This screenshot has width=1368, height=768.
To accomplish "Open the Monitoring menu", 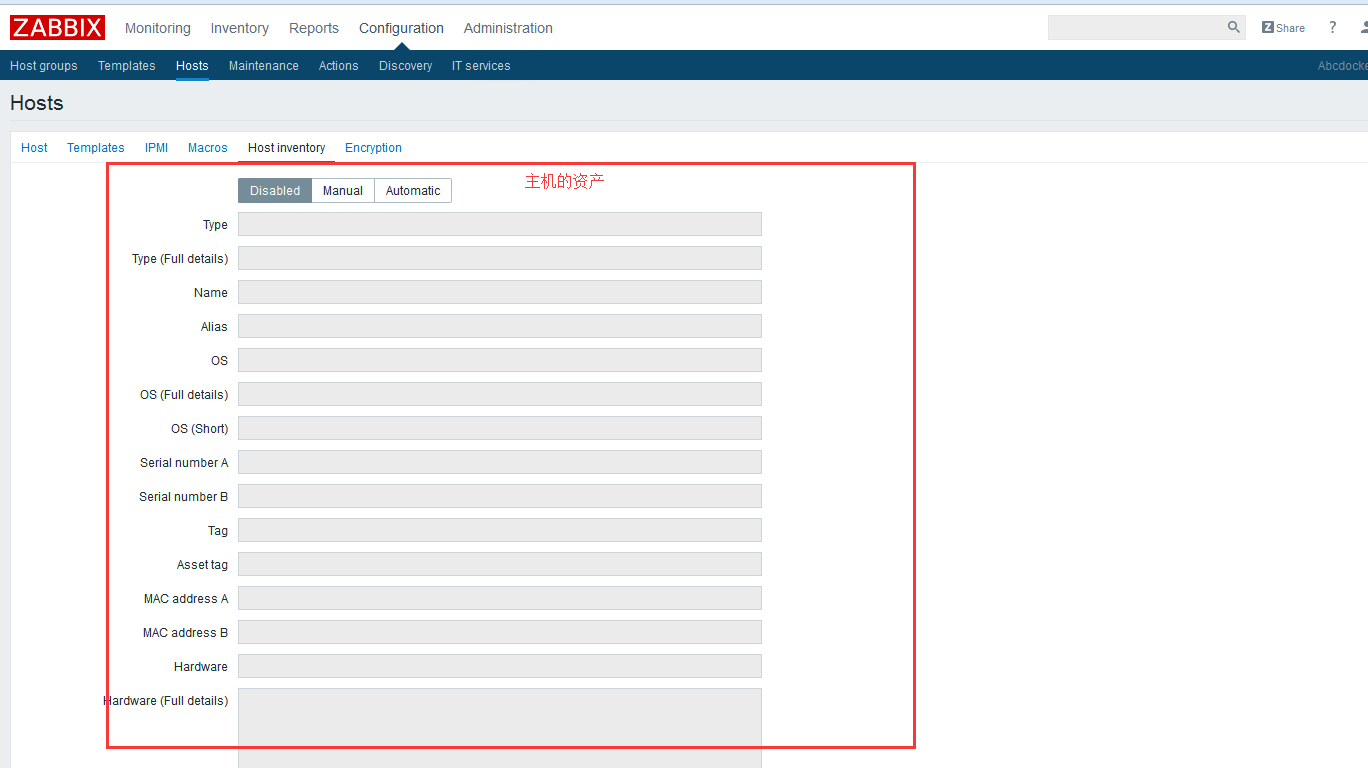I will tap(158, 28).
